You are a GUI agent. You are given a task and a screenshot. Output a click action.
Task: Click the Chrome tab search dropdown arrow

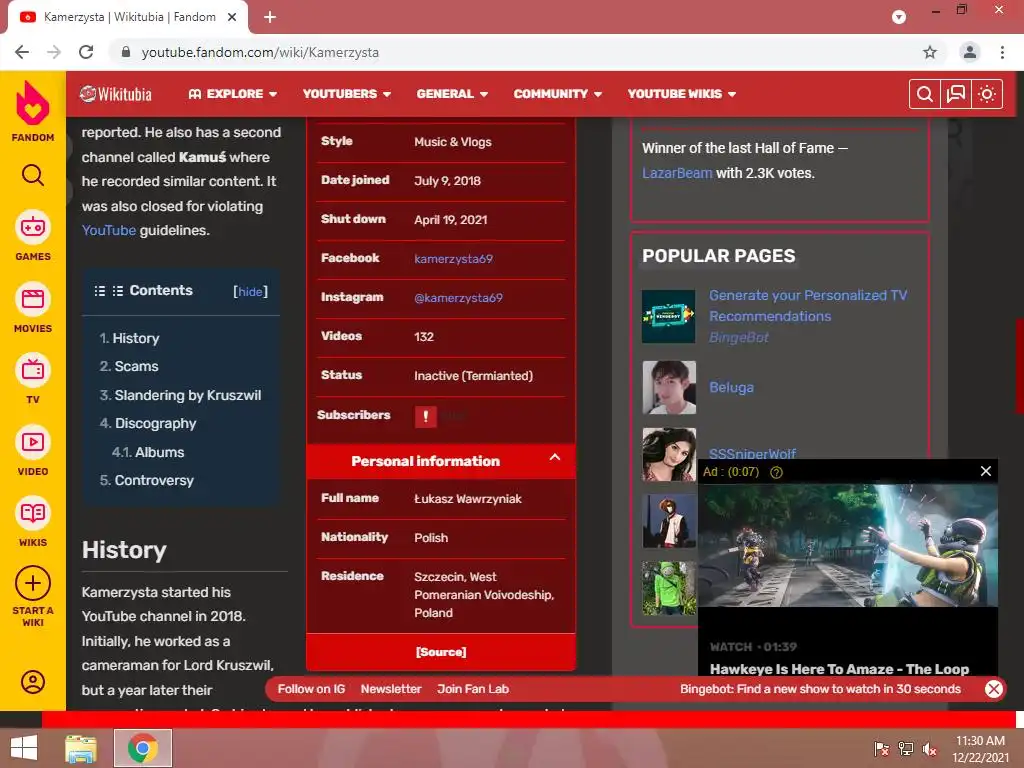899,17
